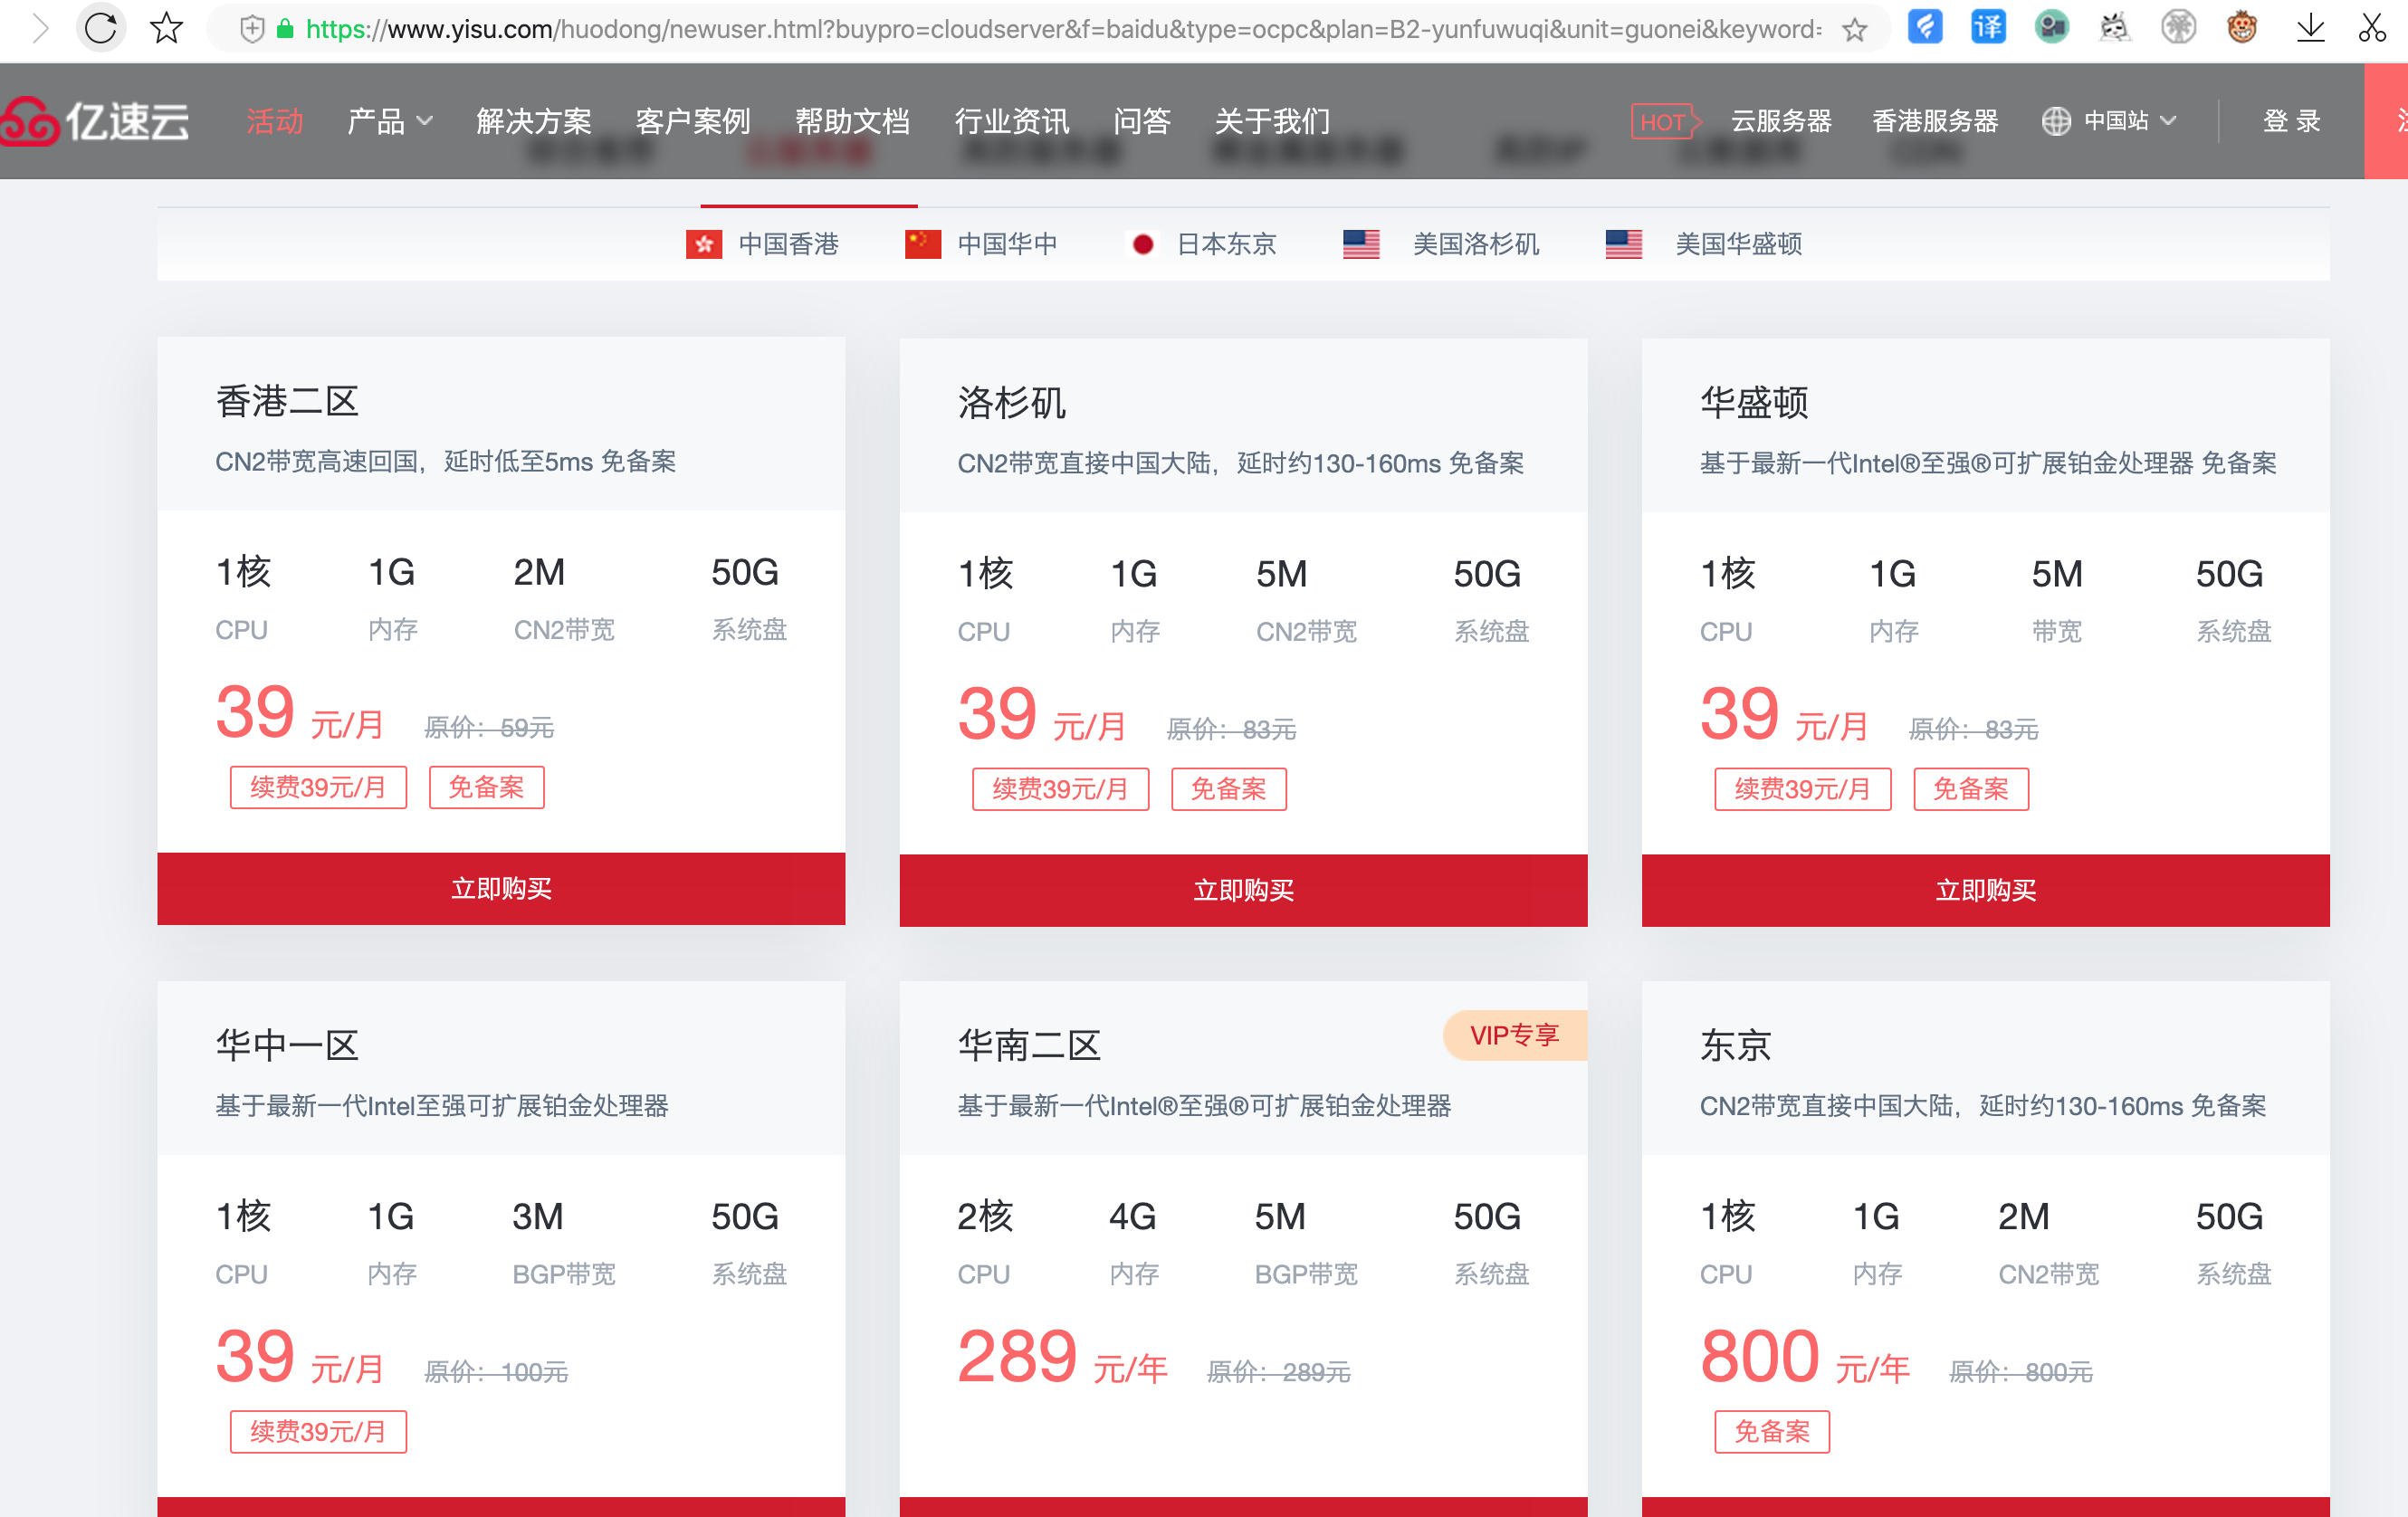Click the 289 元/年 price
2408x1517 pixels.
point(1062,1357)
